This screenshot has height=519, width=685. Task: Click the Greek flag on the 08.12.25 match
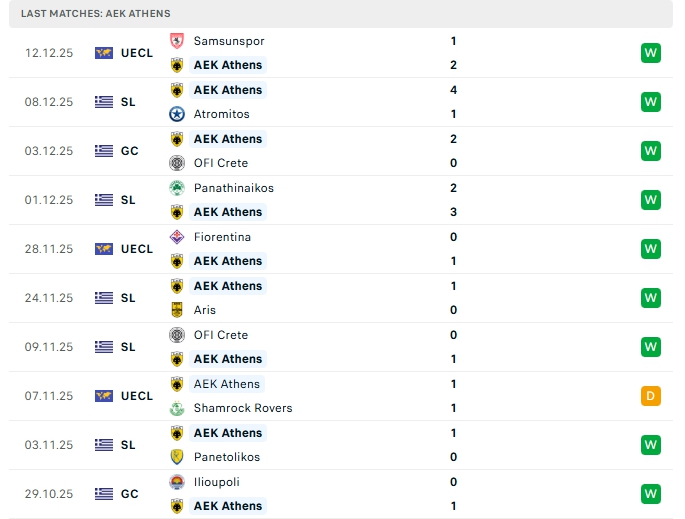[x=104, y=102]
